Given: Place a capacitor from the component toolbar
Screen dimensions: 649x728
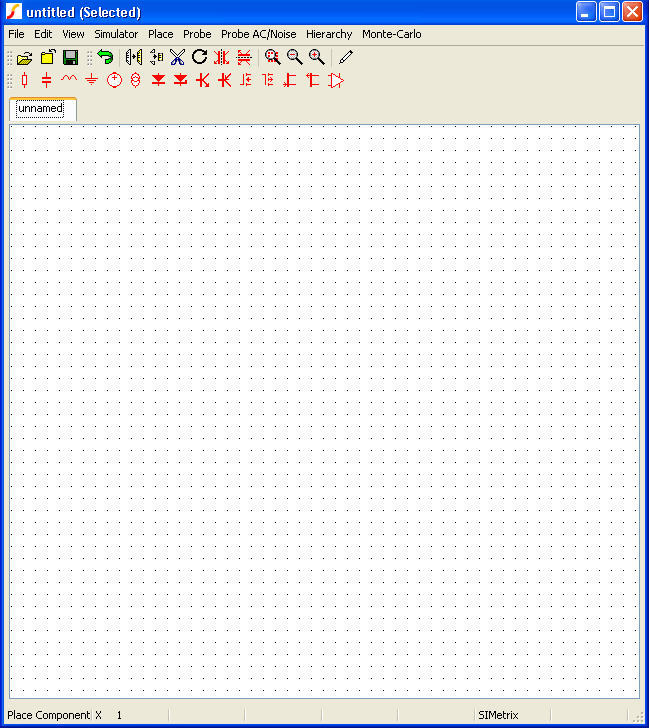Looking at the screenshot, I should [46, 80].
